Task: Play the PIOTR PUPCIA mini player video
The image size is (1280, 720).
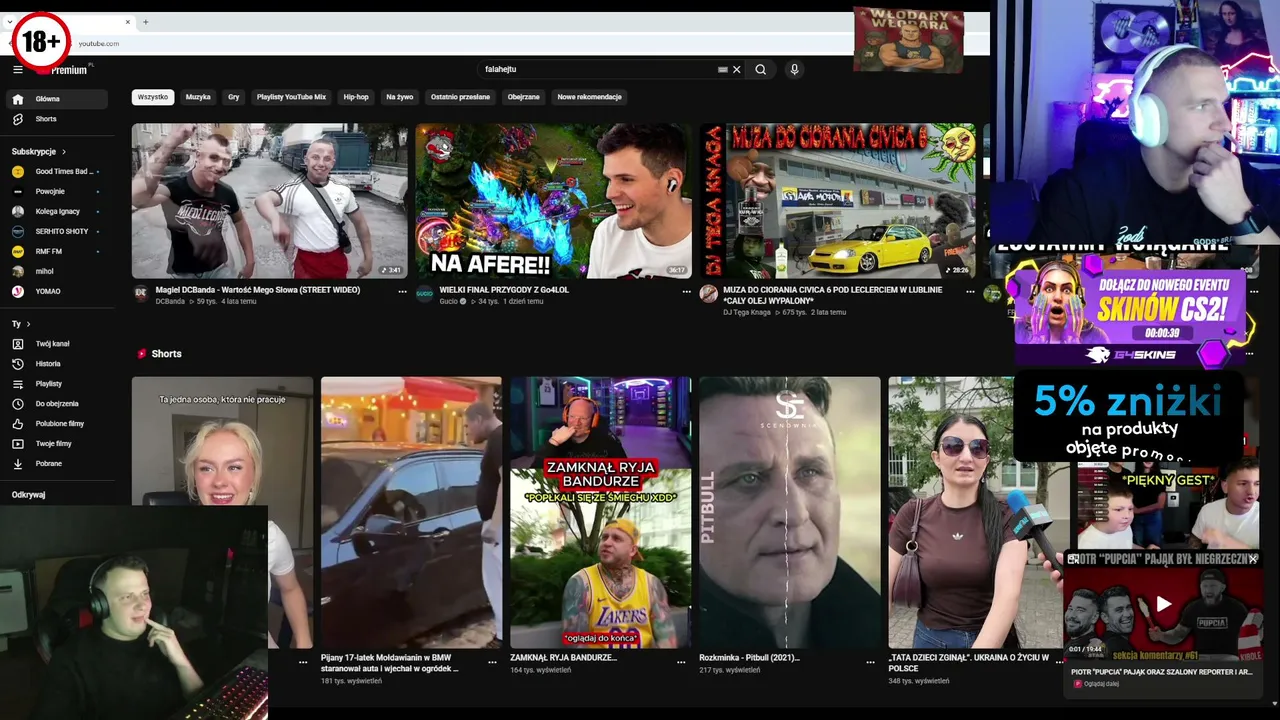Action: [x=1163, y=604]
